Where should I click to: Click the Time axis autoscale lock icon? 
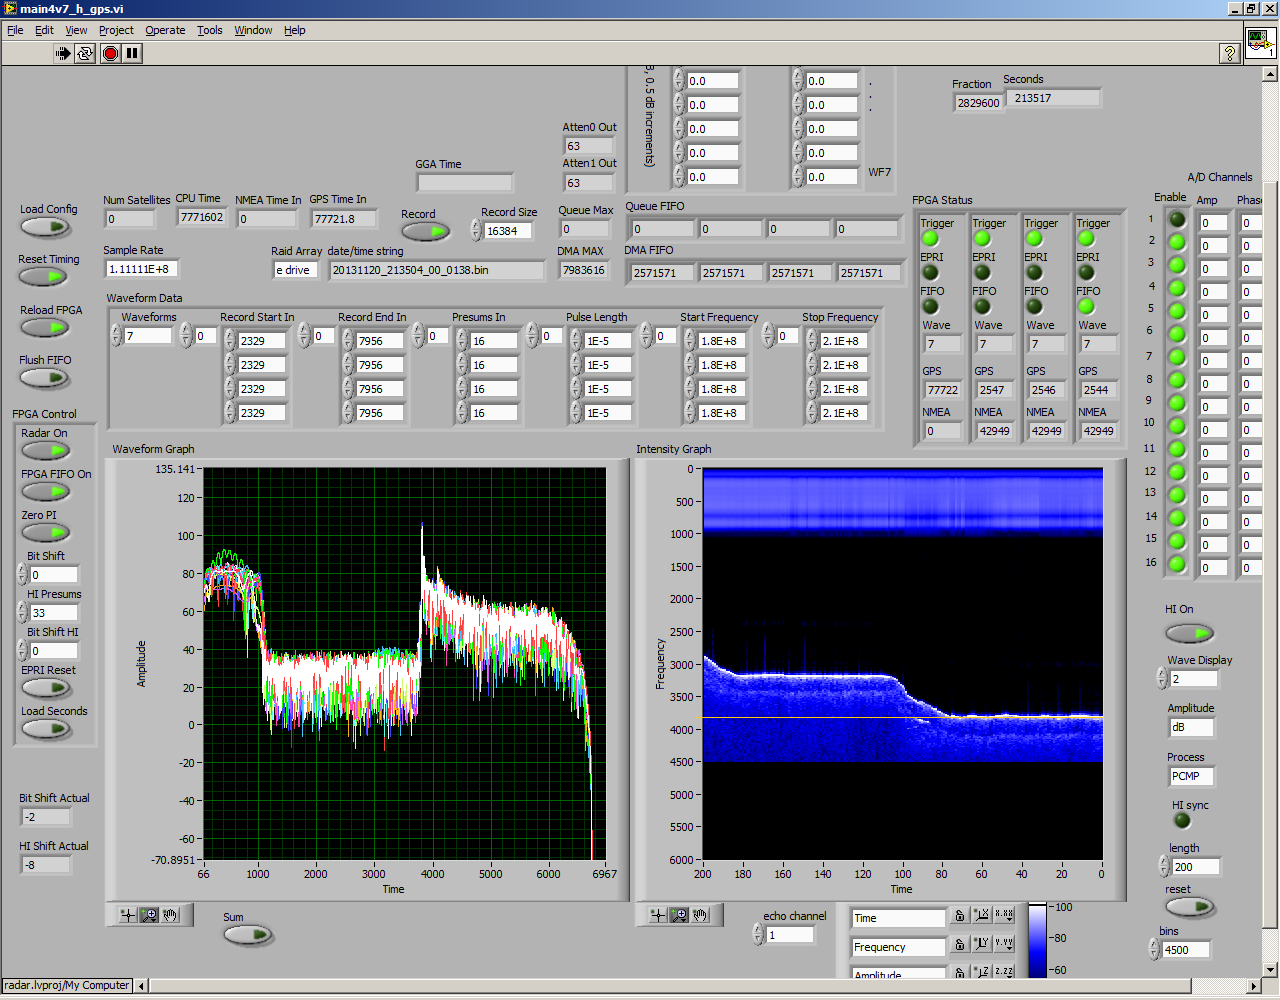coord(960,916)
